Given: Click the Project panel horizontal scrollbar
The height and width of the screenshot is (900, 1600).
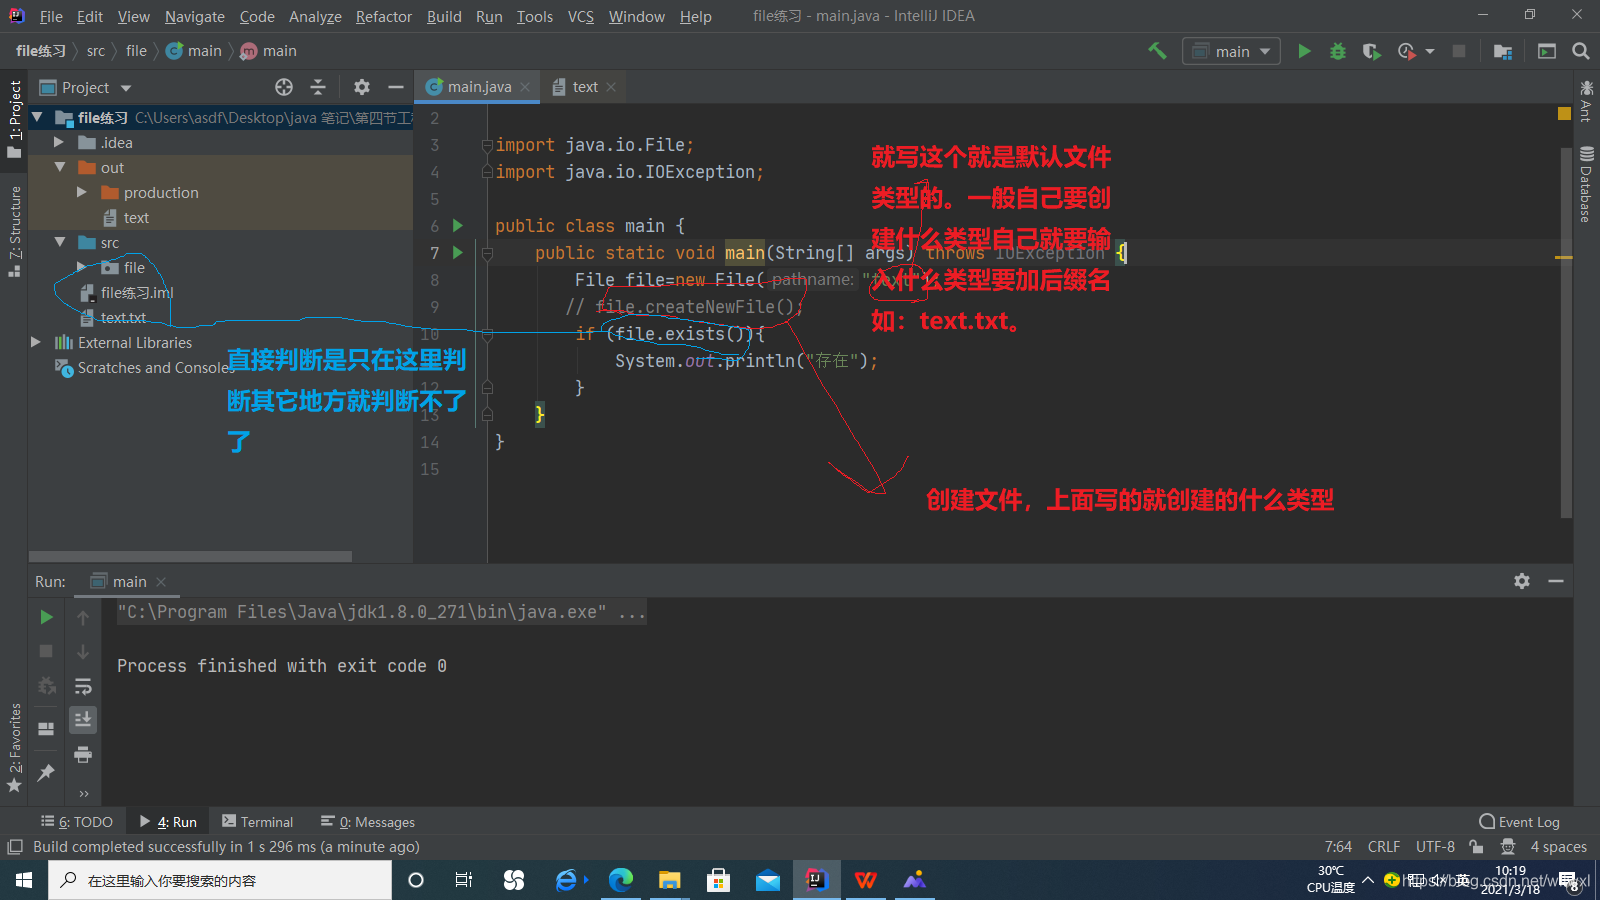Looking at the screenshot, I should (190, 556).
